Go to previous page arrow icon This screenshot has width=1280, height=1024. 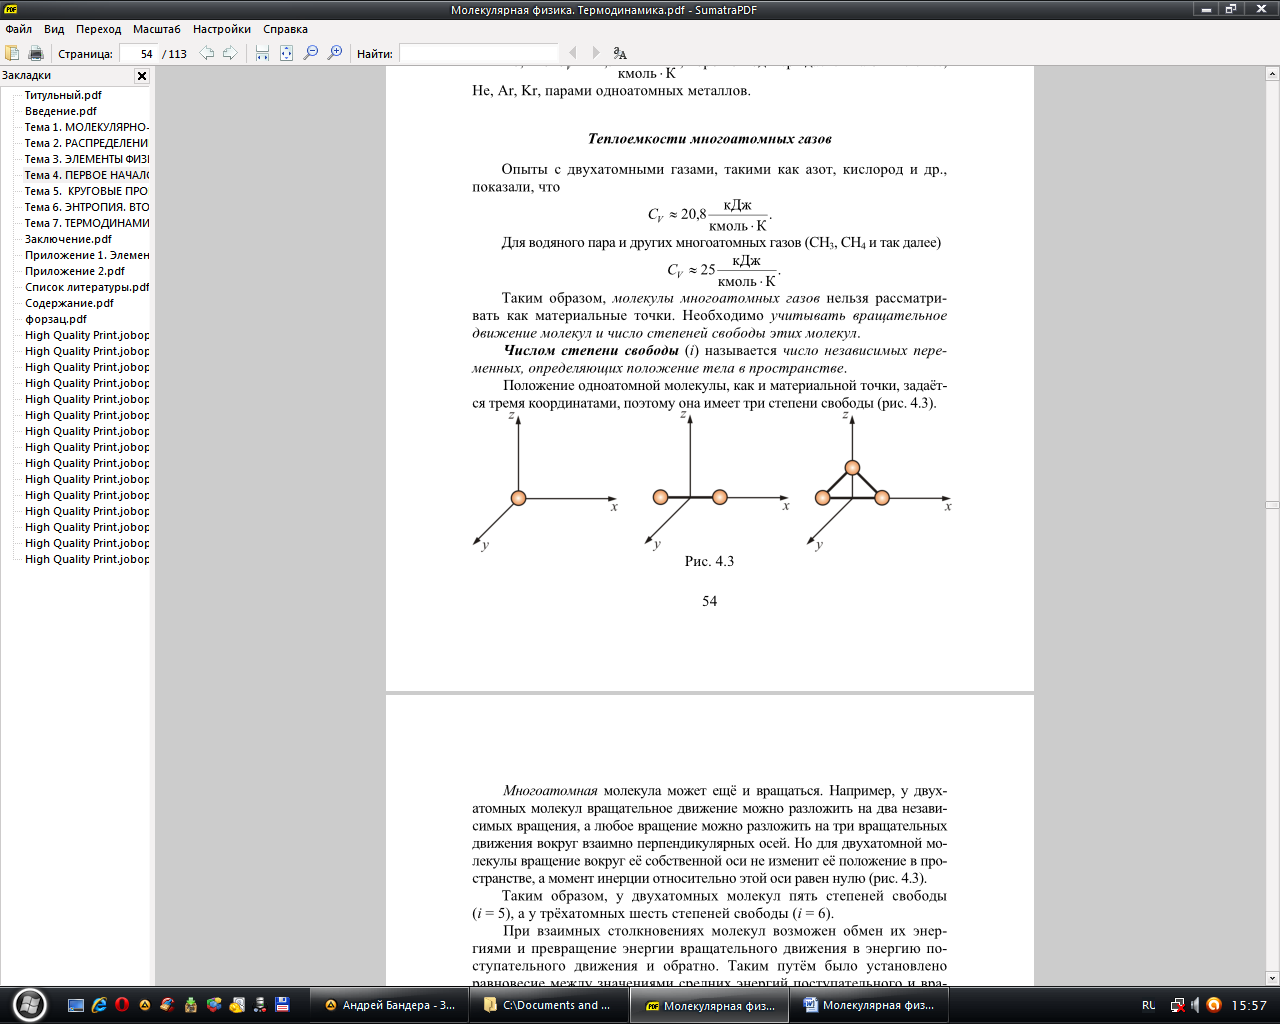(207, 53)
